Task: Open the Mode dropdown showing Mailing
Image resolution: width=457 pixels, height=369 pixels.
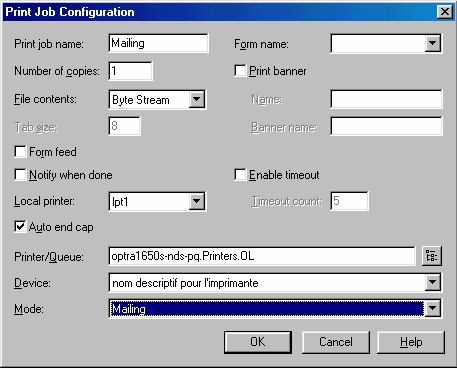Action: pyautogui.click(x=432, y=309)
